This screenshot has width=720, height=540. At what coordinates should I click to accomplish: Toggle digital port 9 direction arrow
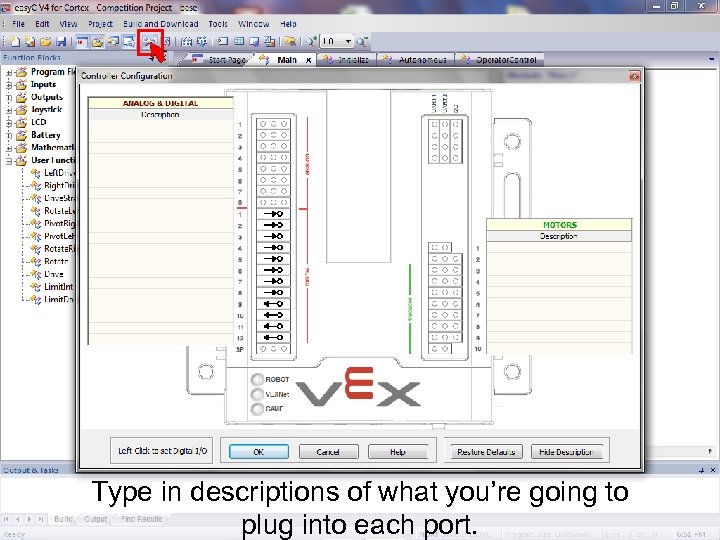pos(273,304)
